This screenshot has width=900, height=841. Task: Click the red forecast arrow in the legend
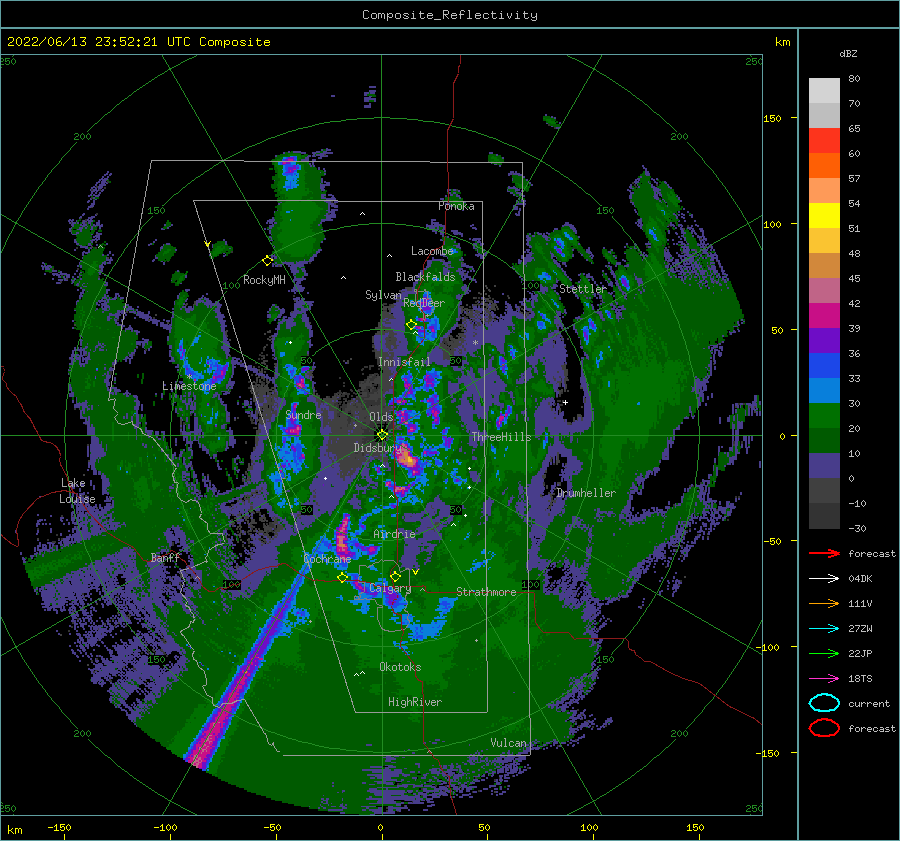click(824, 553)
